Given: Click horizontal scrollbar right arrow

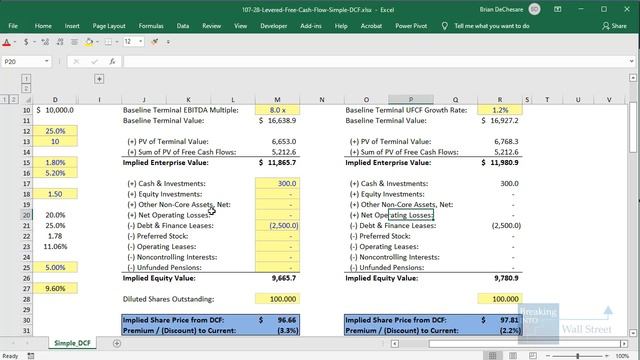Looking at the screenshot, I should click(x=624, y=344).
